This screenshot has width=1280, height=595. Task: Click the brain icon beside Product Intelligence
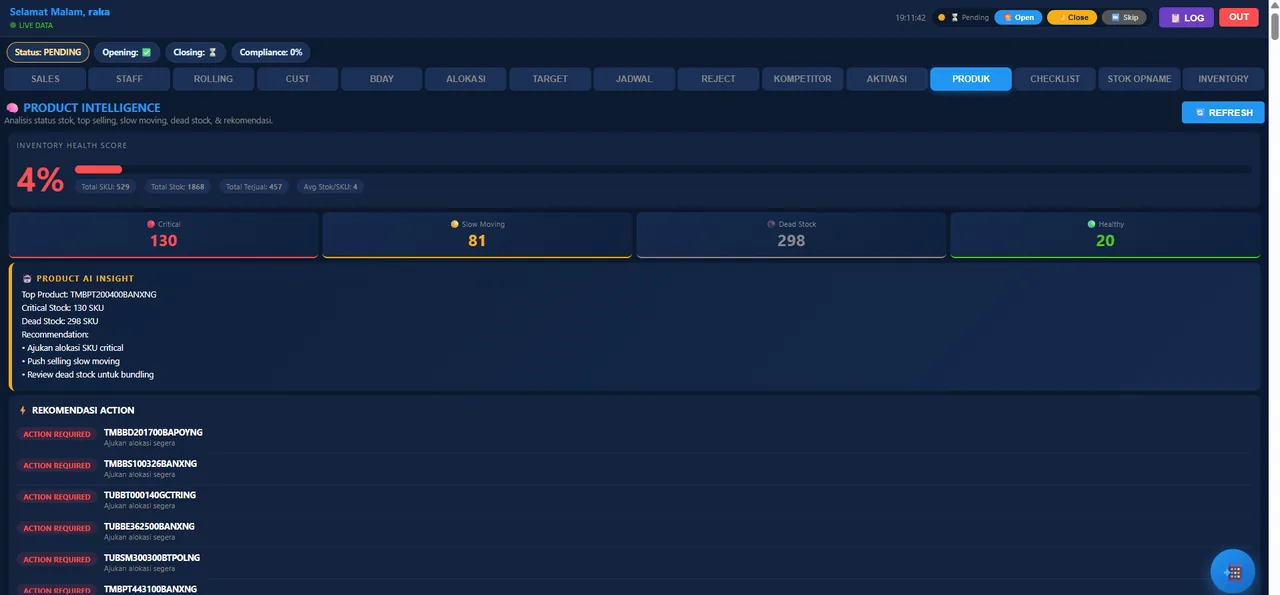coord(12,108)
